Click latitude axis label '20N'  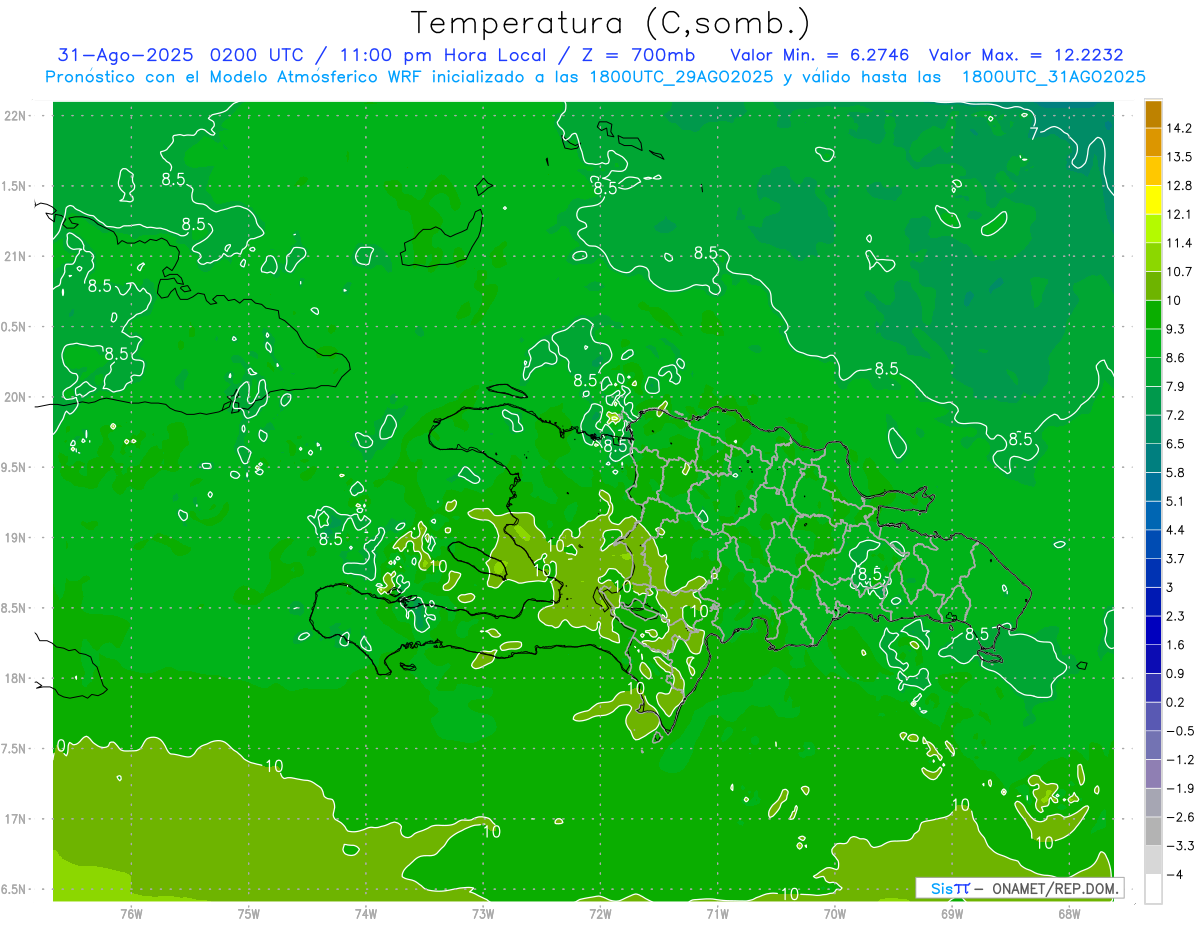[x=16, y=397]
